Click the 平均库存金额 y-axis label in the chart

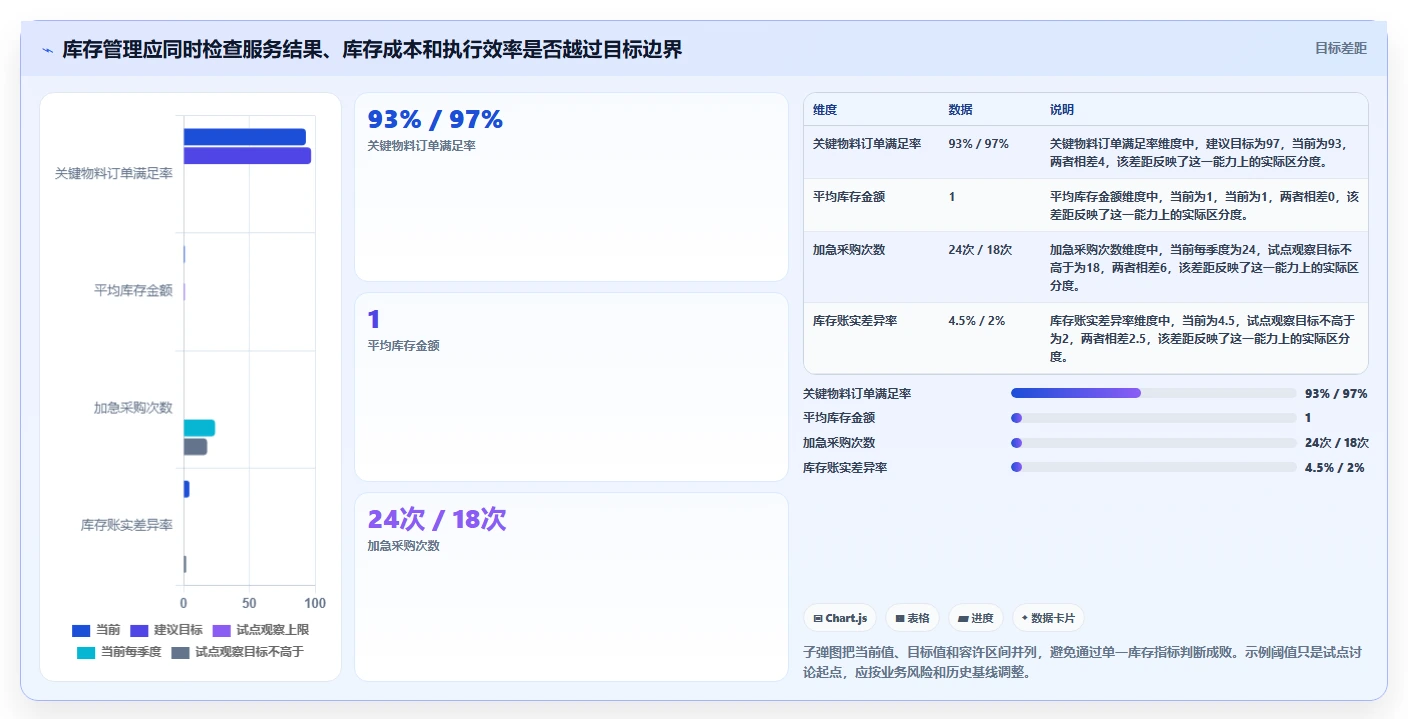133,291
